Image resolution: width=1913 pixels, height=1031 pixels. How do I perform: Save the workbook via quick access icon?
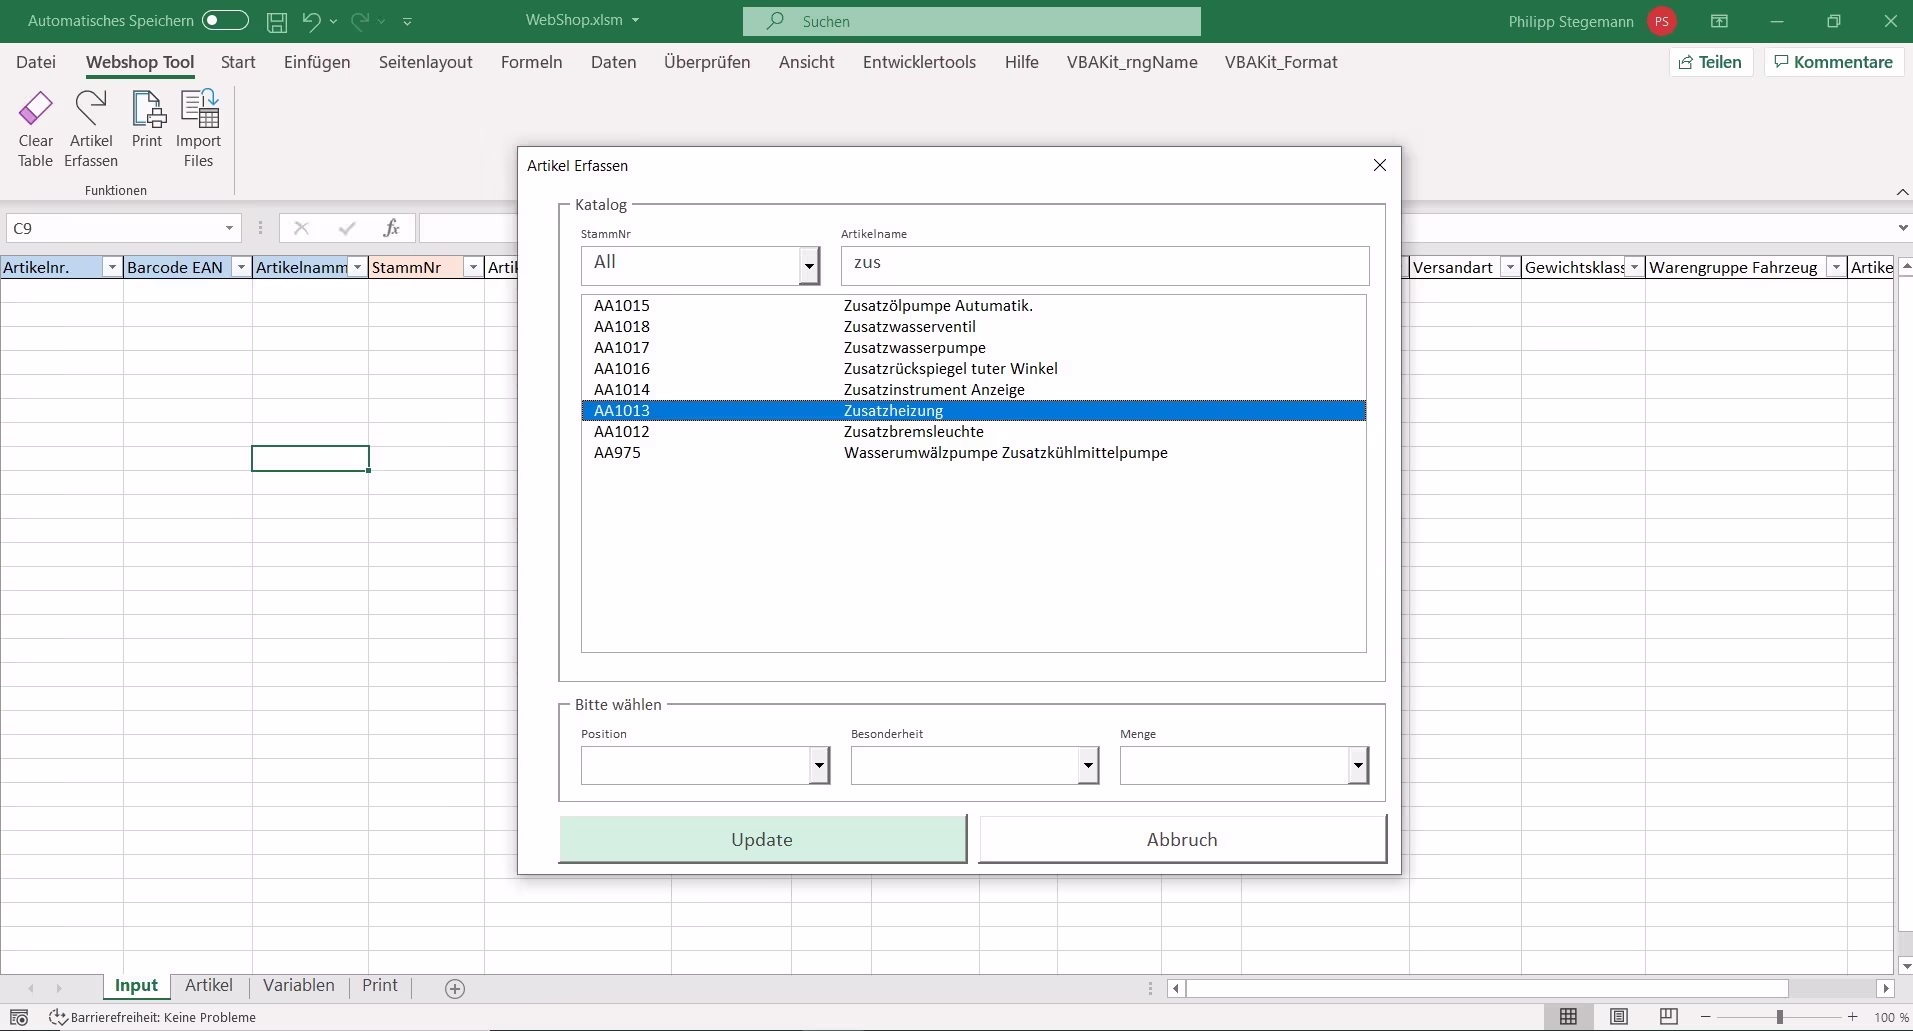pos(277,21)
